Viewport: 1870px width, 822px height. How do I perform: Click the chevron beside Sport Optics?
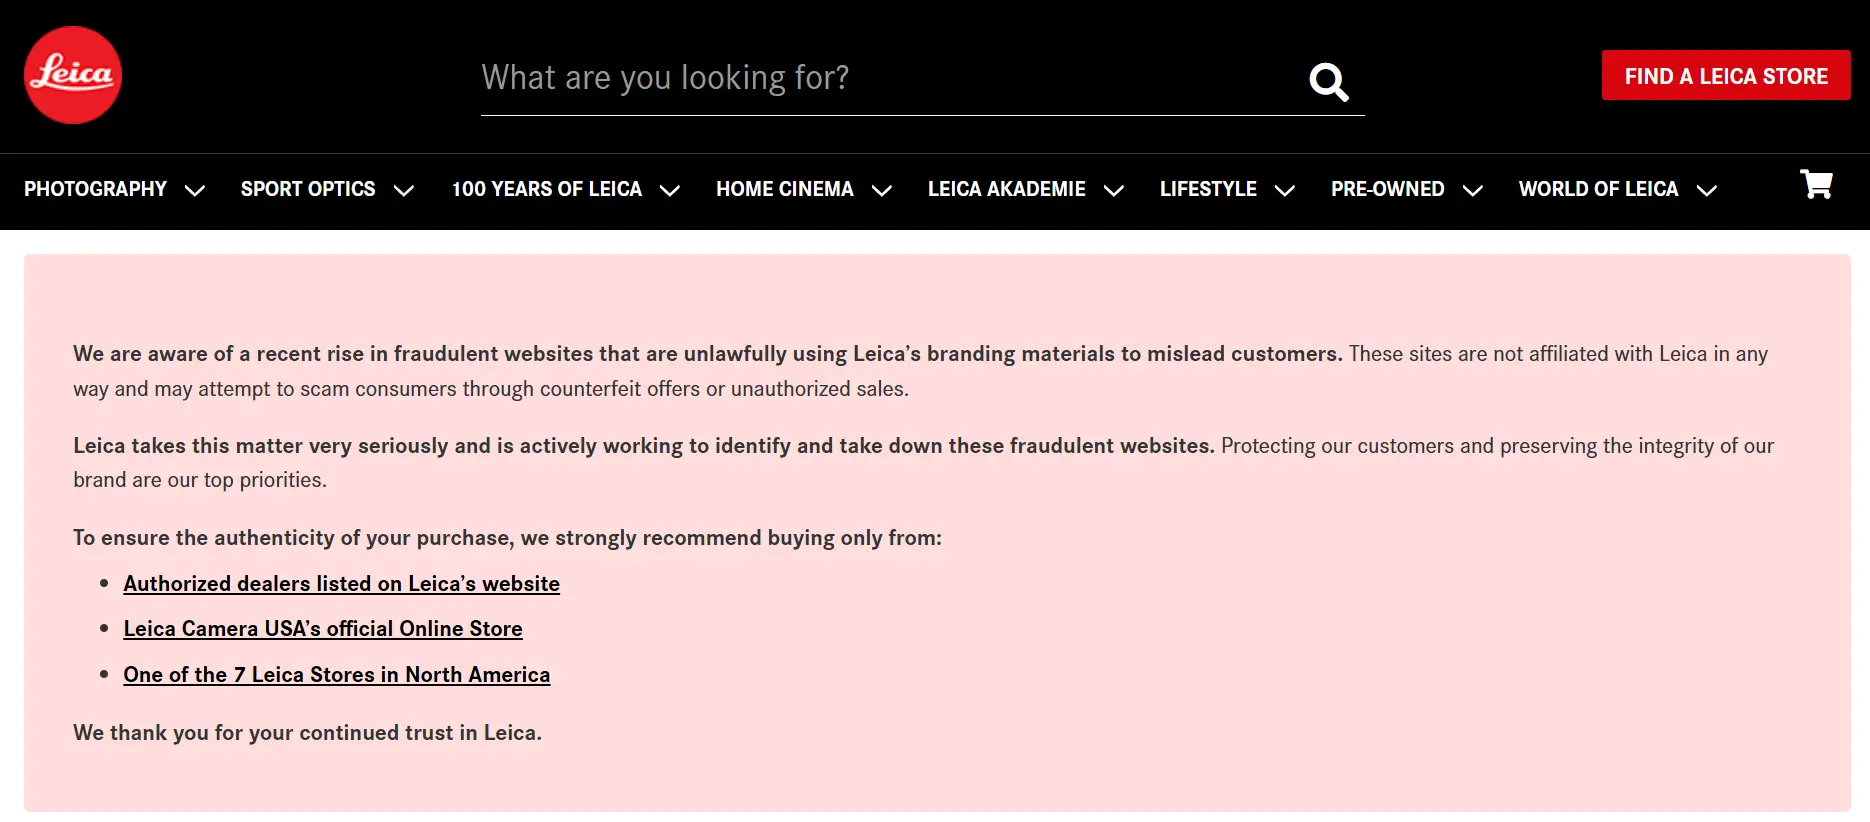404,190
